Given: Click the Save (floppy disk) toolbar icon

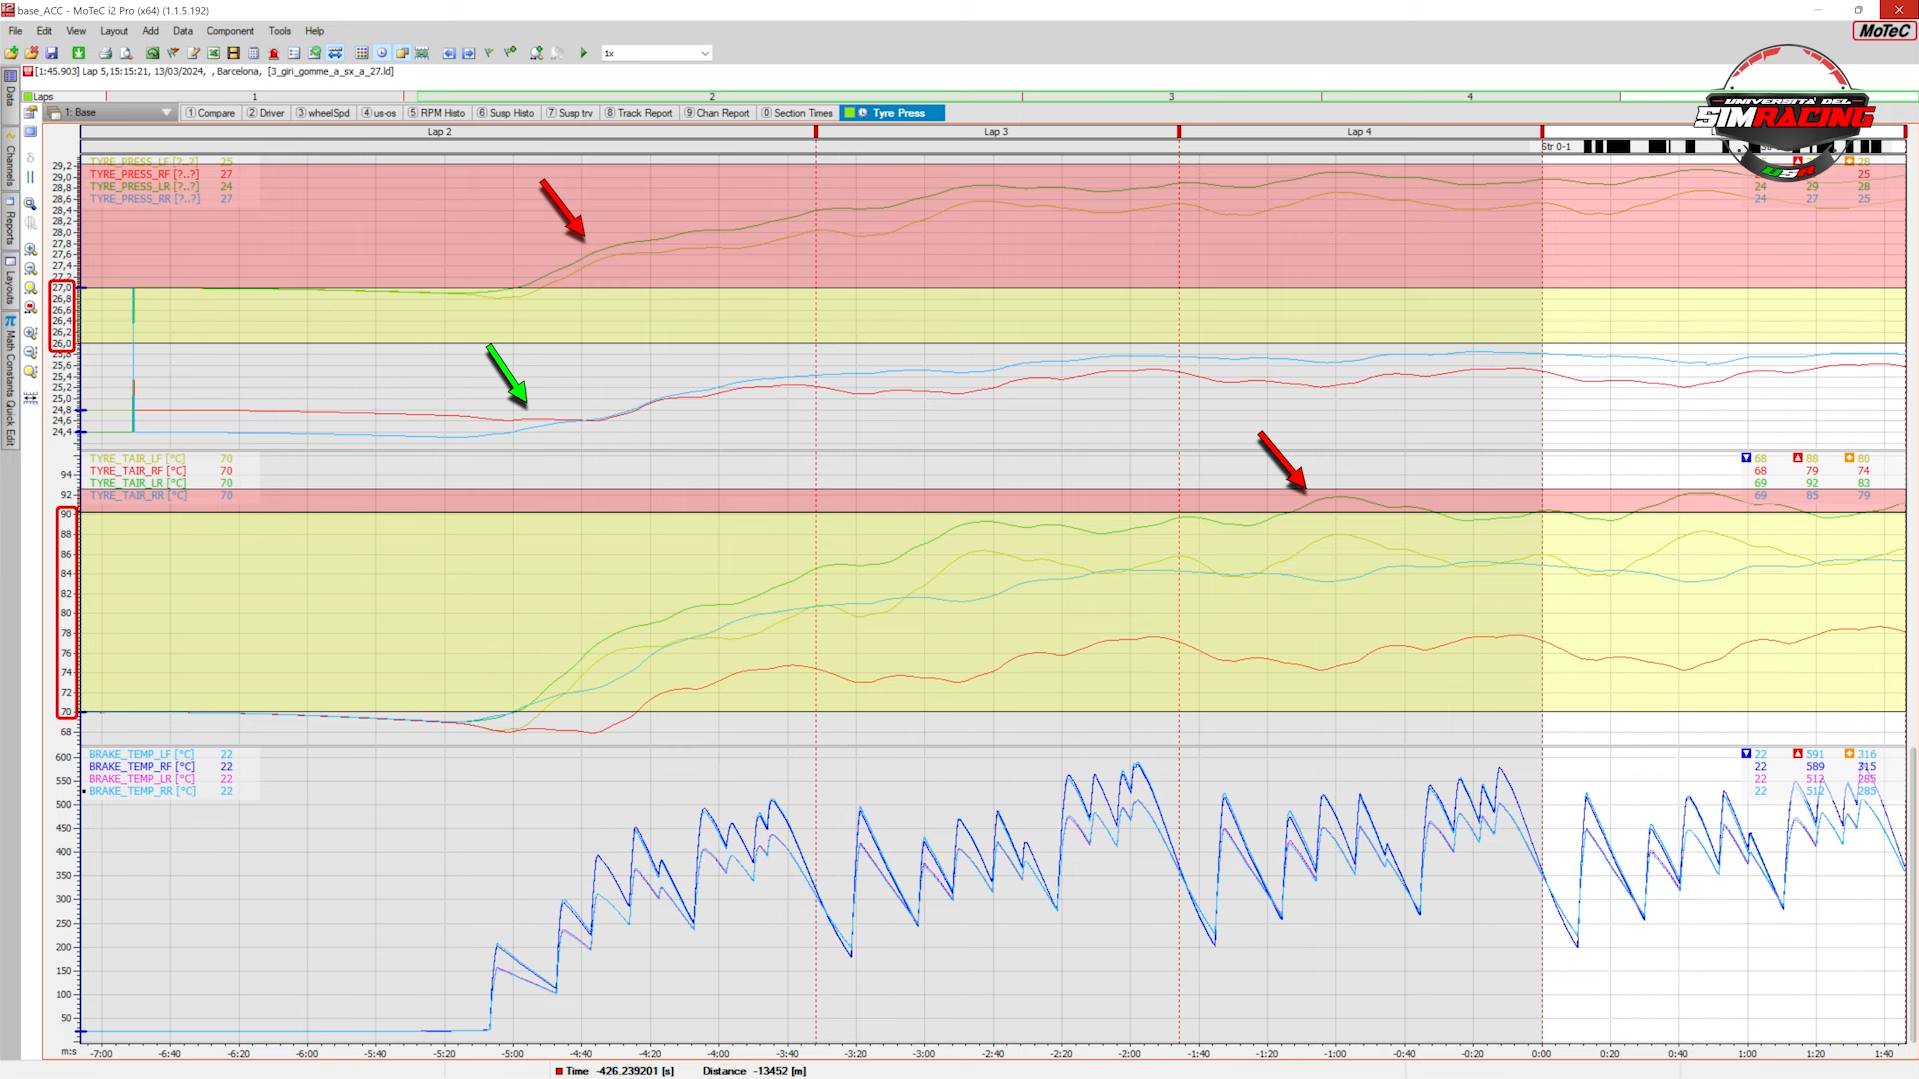Looking at the screenshot, I should [52, 53].
